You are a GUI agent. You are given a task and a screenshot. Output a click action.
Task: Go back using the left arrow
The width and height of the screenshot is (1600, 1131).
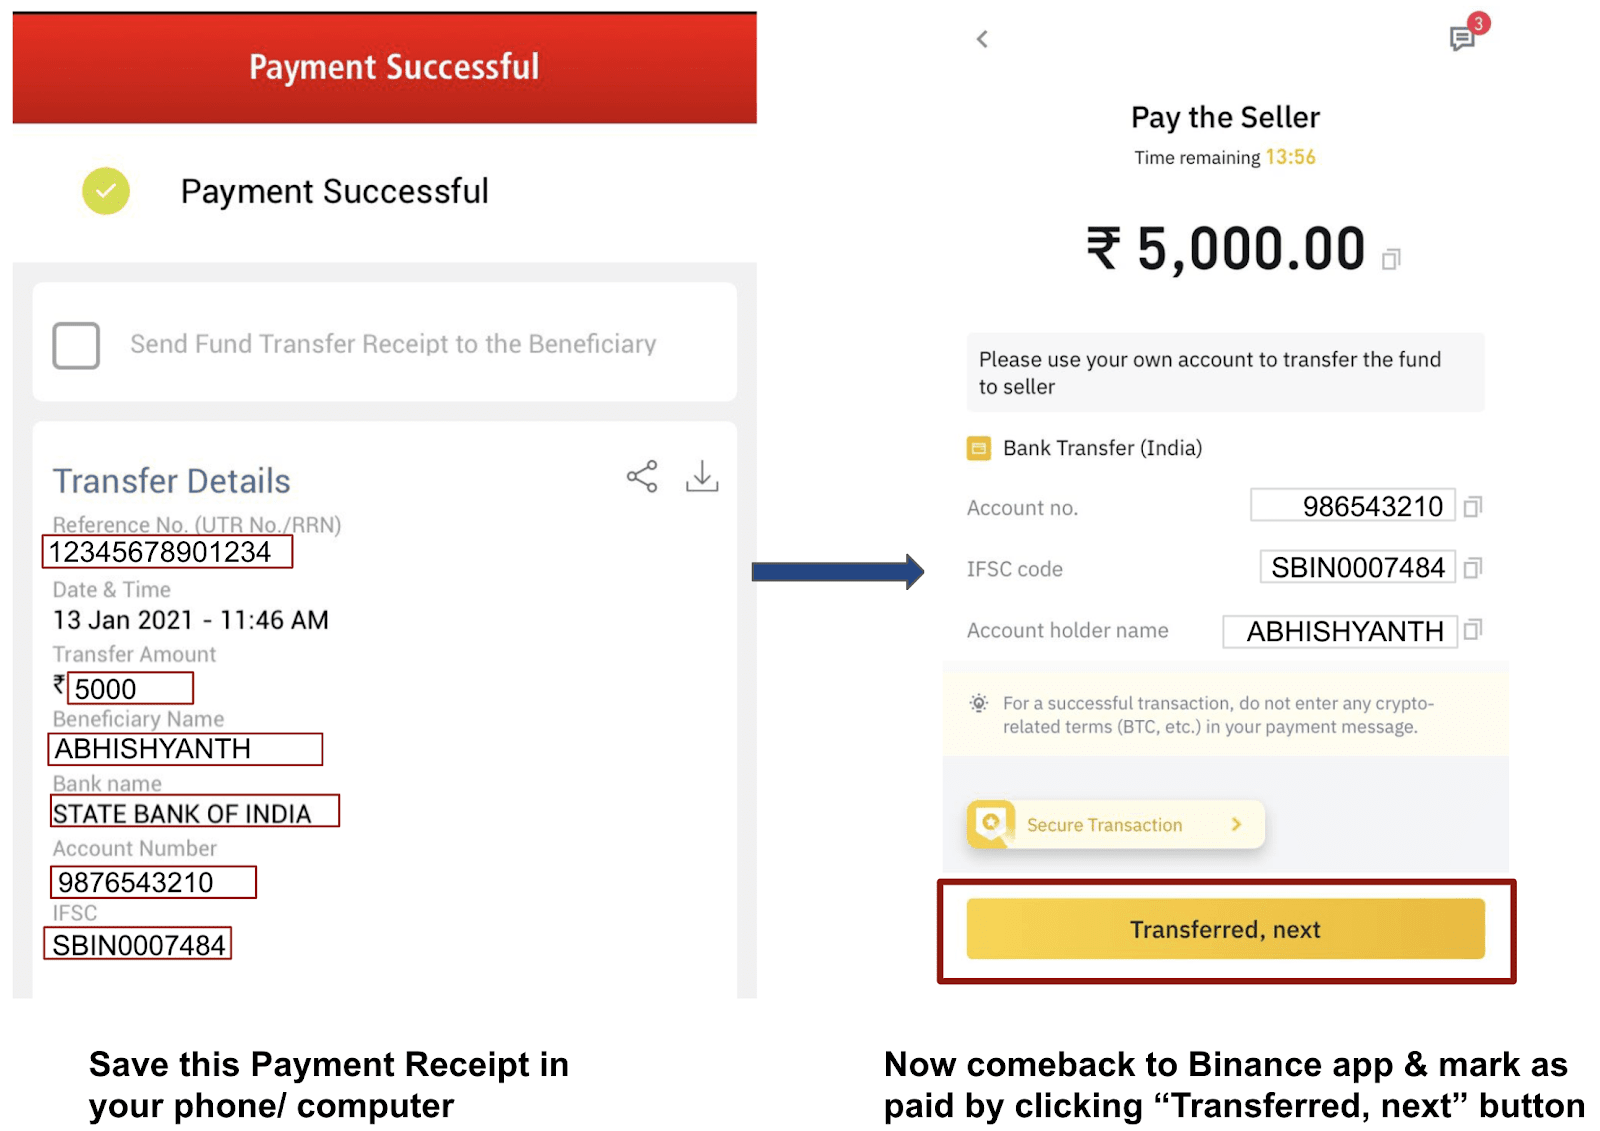(982, 39)
